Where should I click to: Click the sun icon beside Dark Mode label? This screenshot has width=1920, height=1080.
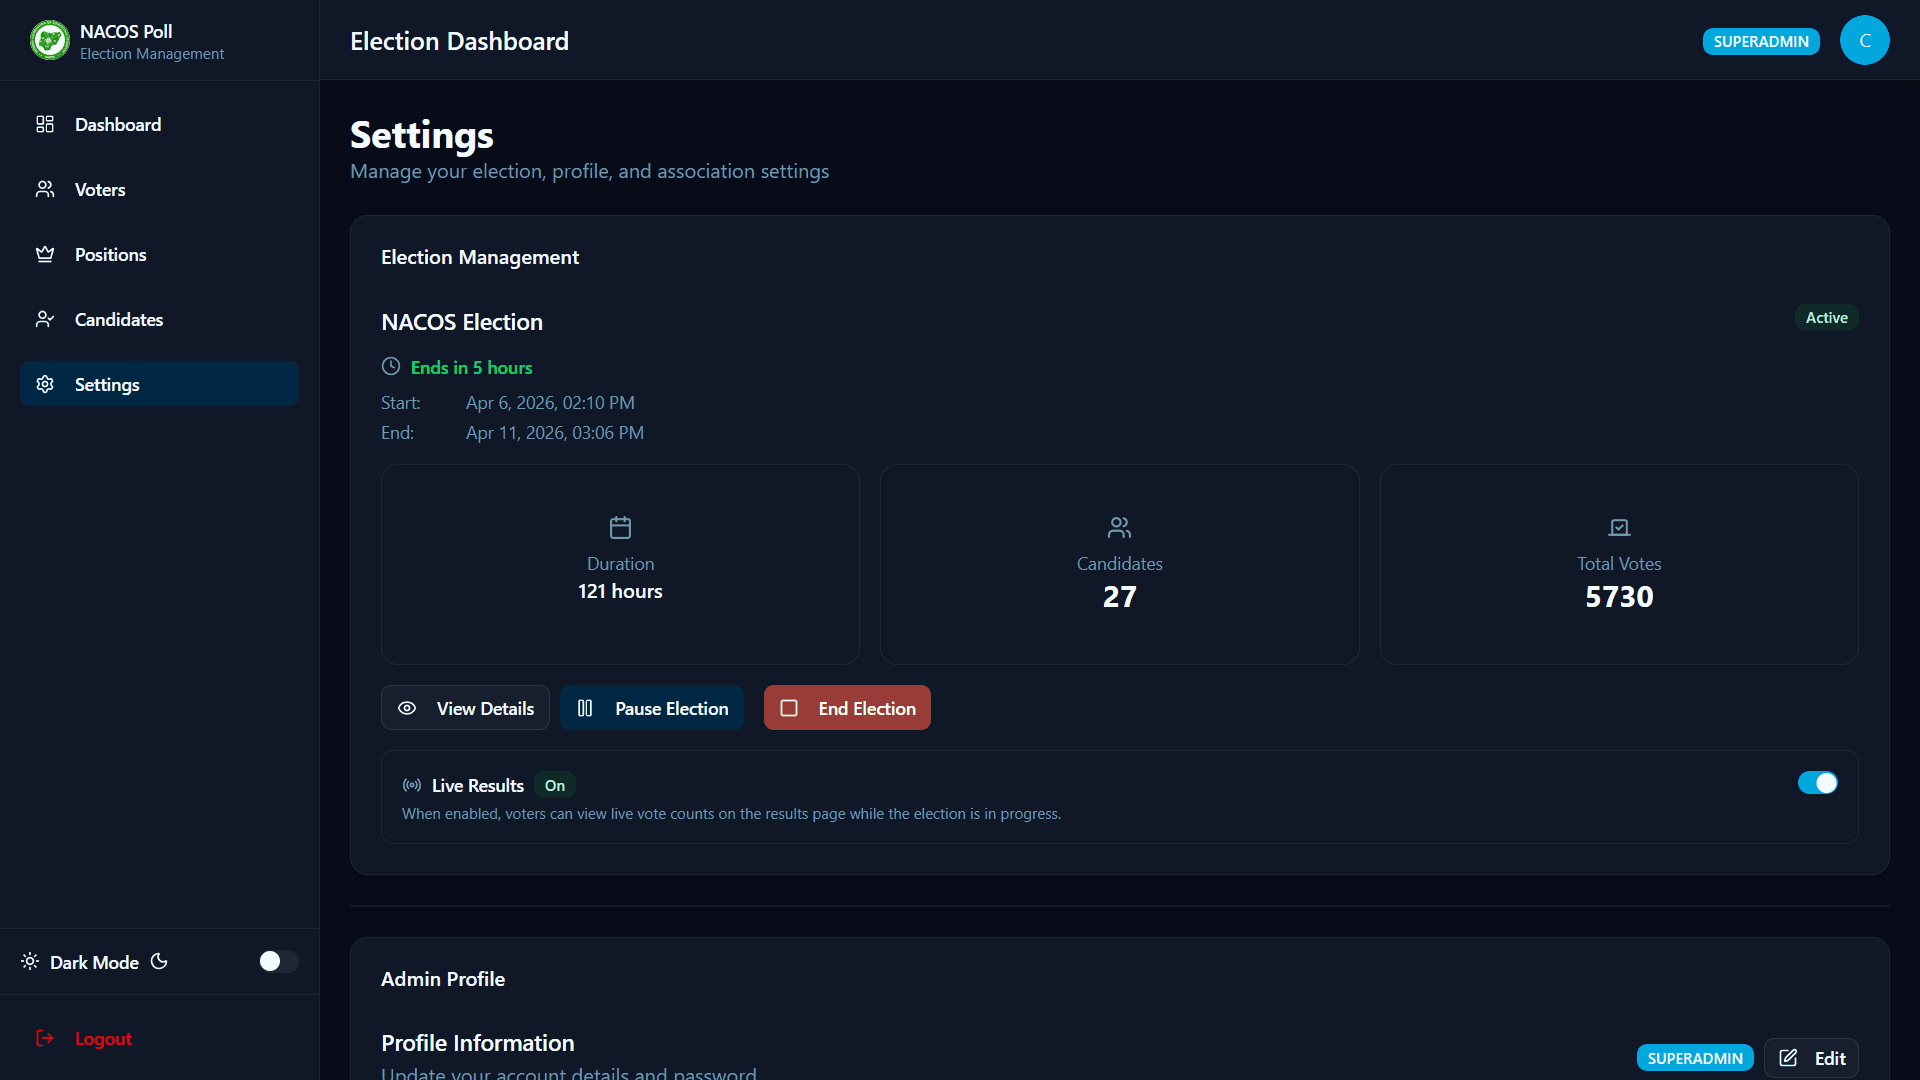30,961
